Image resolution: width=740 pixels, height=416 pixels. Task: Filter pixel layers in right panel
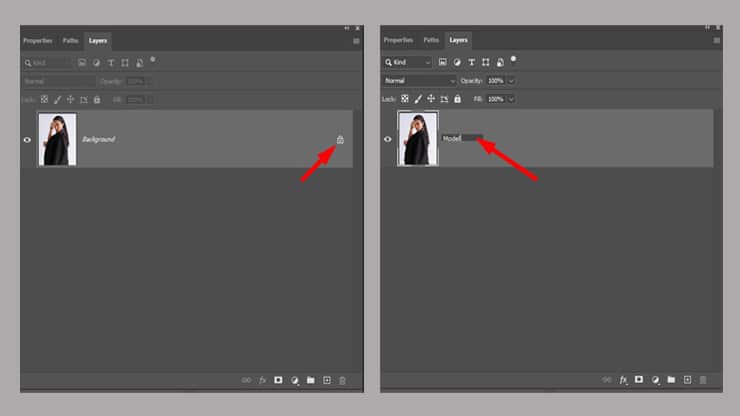442,62
